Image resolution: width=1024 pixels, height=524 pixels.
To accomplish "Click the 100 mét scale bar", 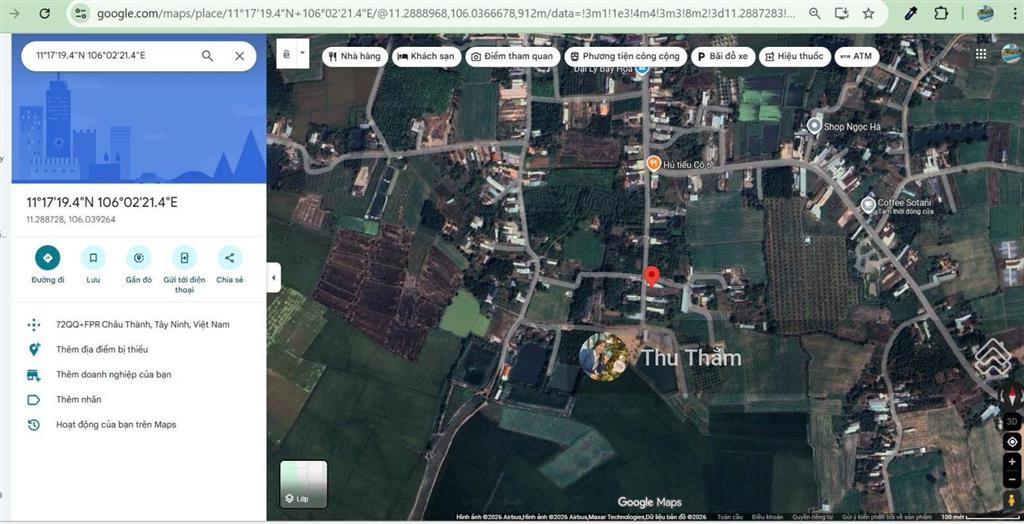I will pyautogui.click(x=982, y=517).
